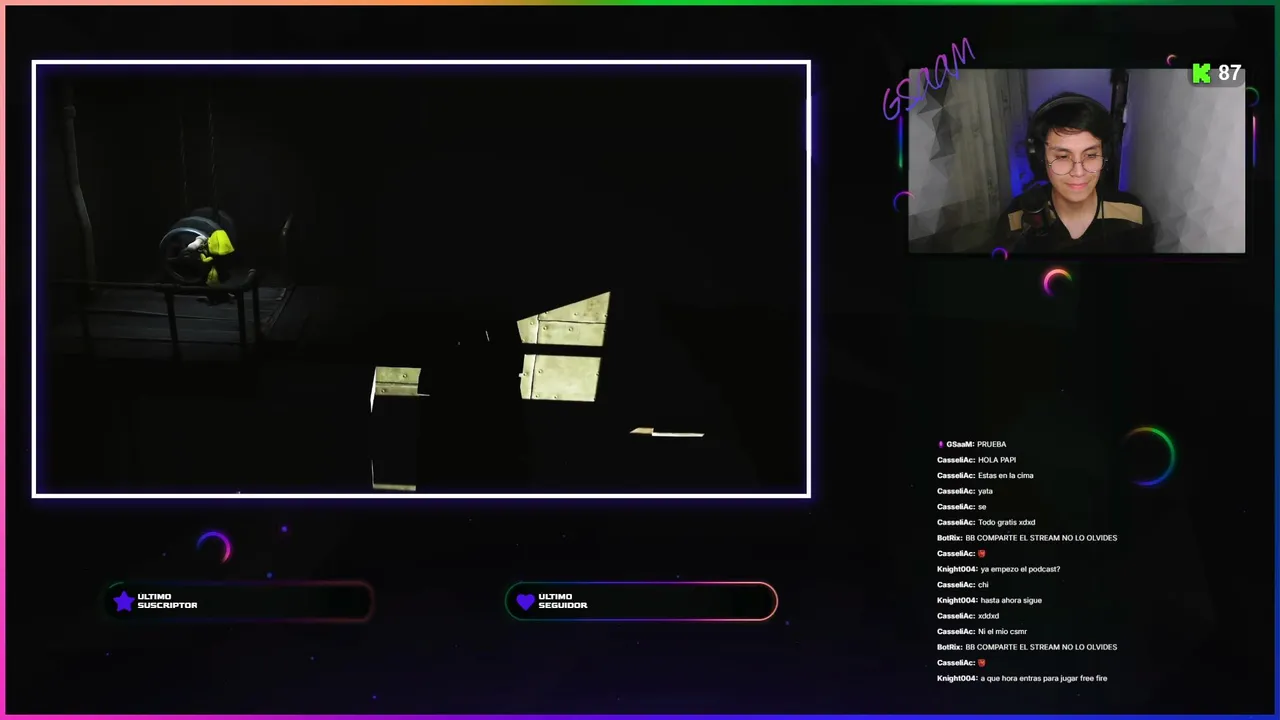Click the chat message 'xddxd'
Screen dimensions: 1280x720
(988, 616)
